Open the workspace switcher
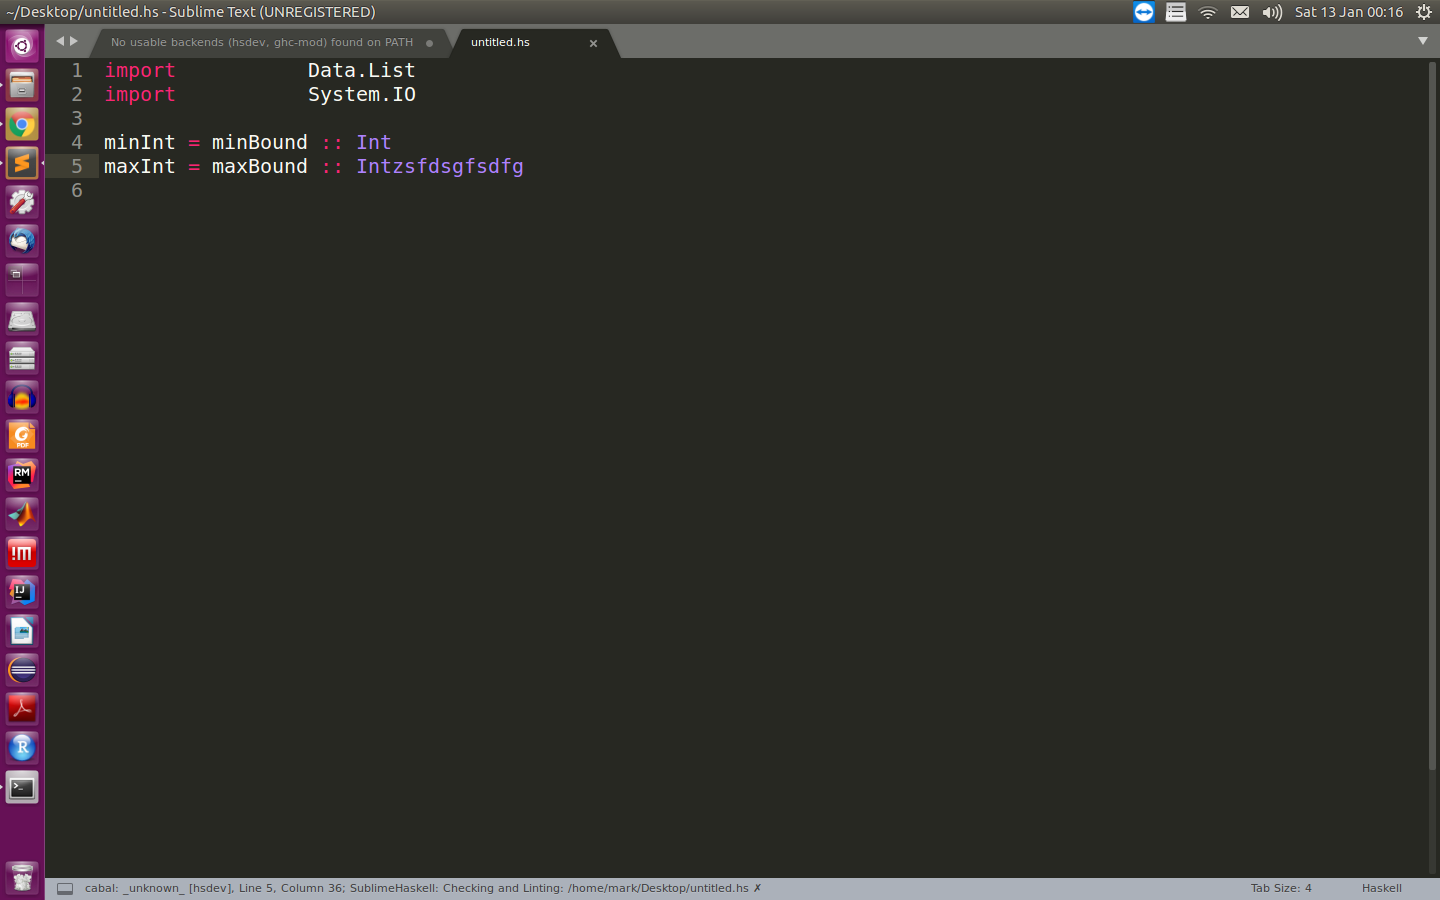Viewport: 1440px width, 900px height. click(22, 280)
